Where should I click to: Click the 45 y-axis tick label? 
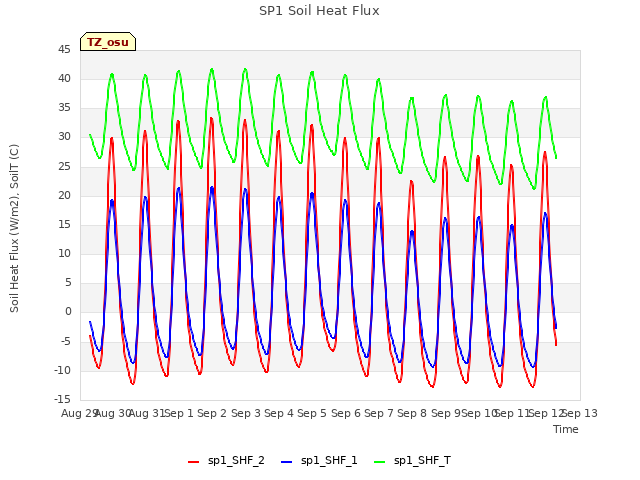pos(64,49)
